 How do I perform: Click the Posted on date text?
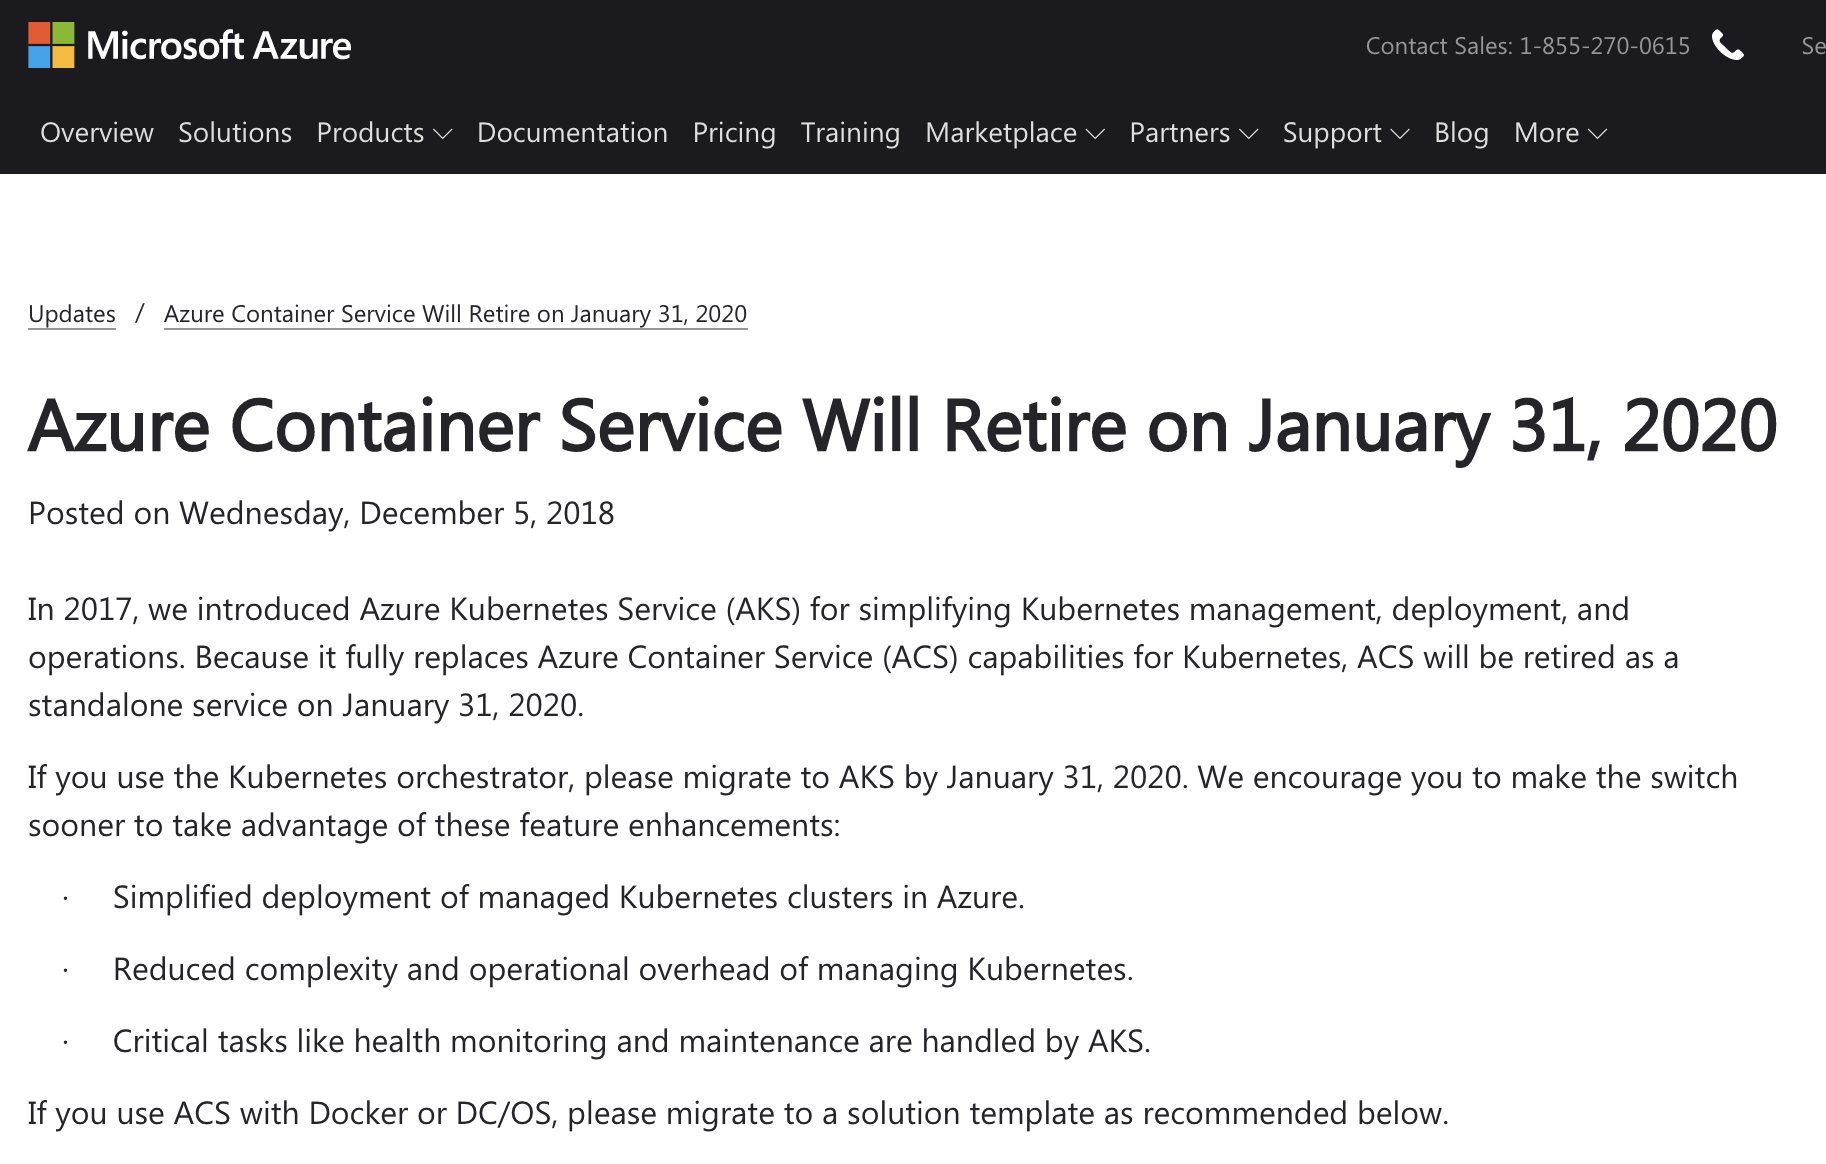[x=322, y=513]
